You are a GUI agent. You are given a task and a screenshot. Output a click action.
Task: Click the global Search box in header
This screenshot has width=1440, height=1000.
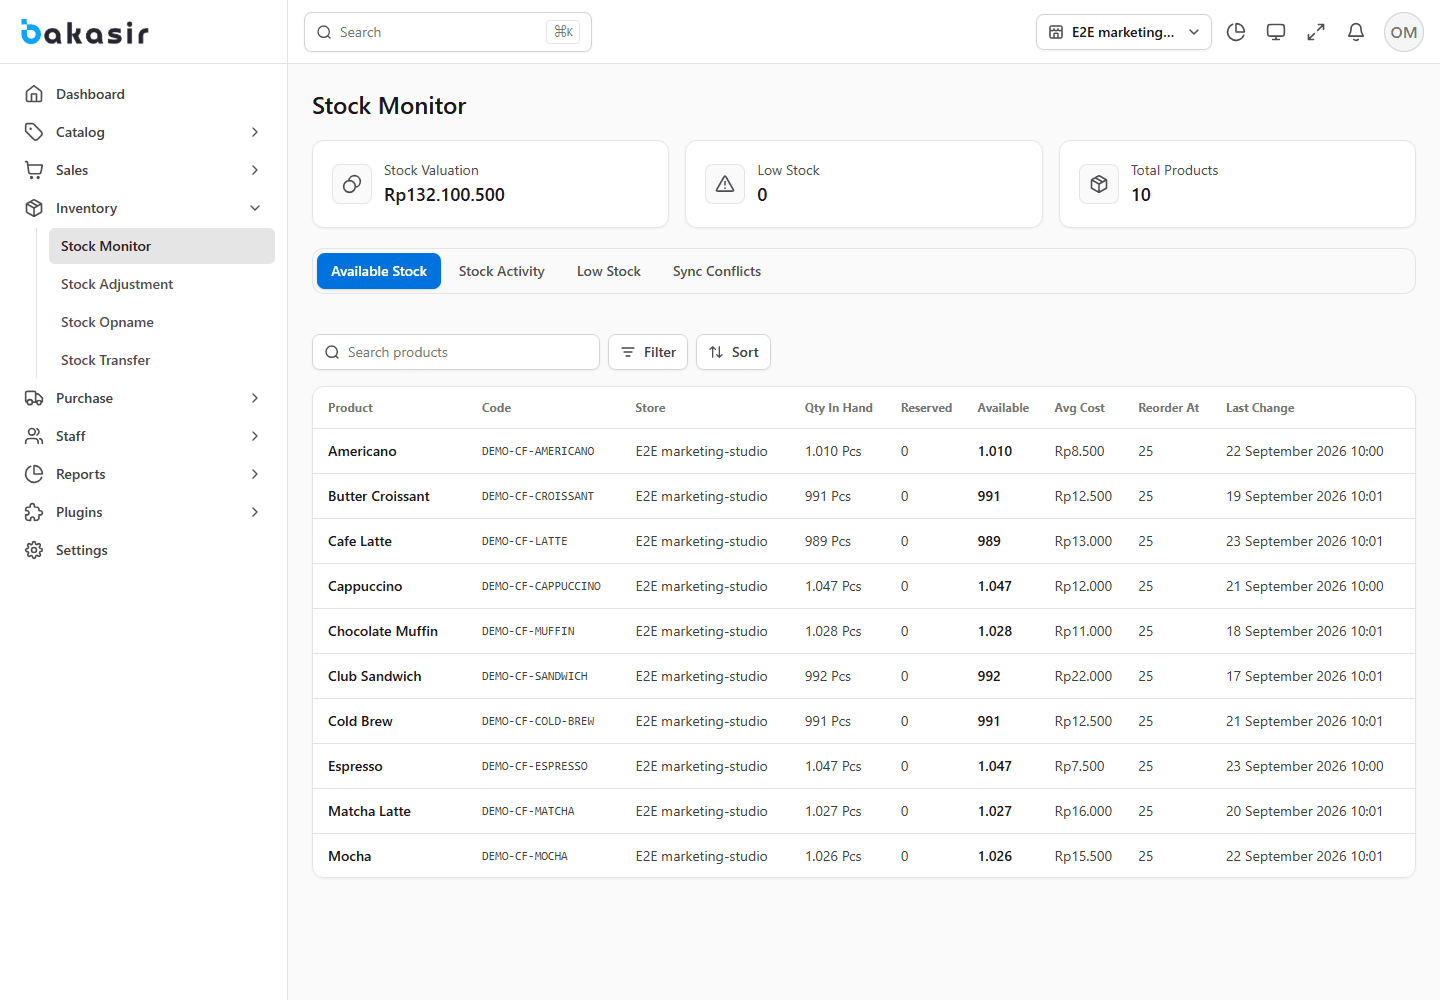[x=448, y=32]
